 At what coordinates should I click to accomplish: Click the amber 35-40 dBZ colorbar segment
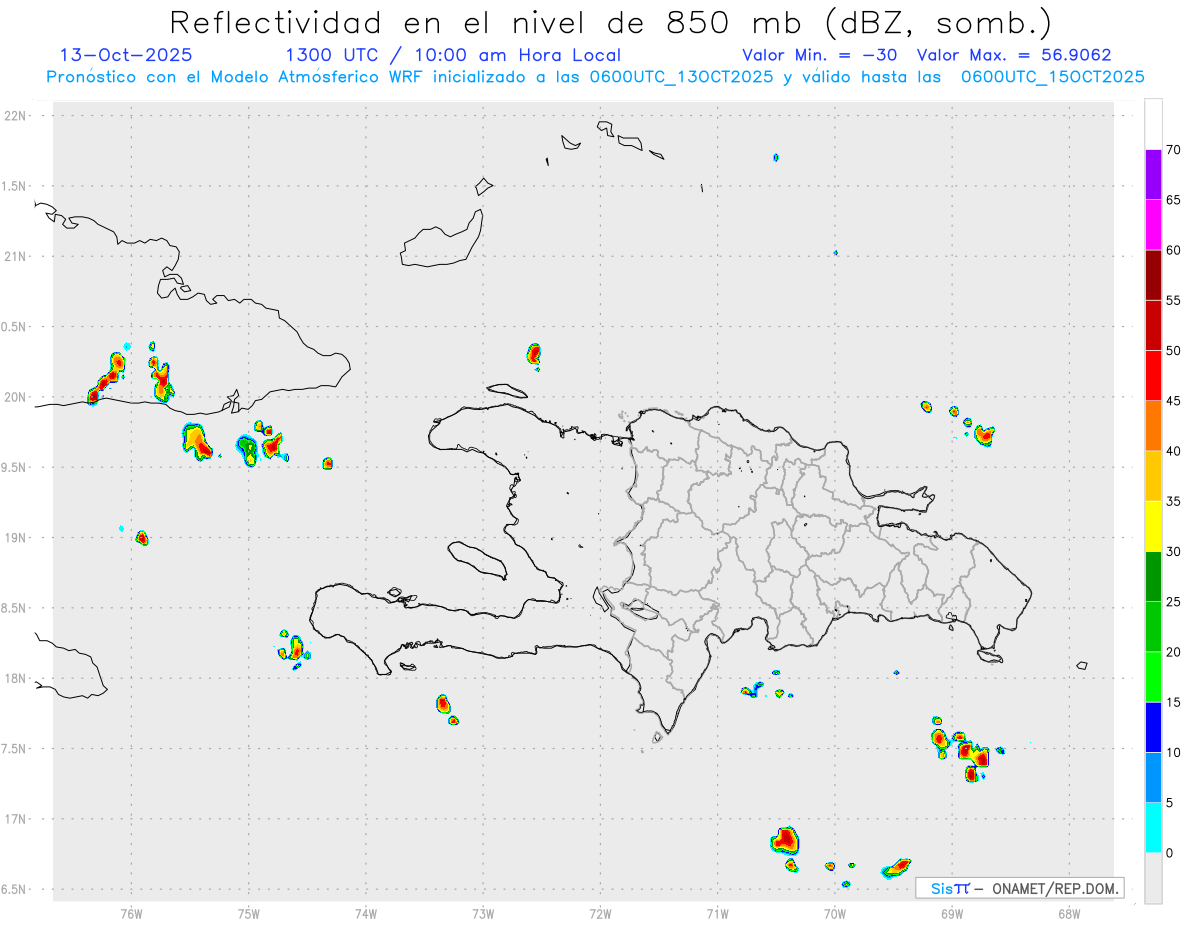(1153, 476)
